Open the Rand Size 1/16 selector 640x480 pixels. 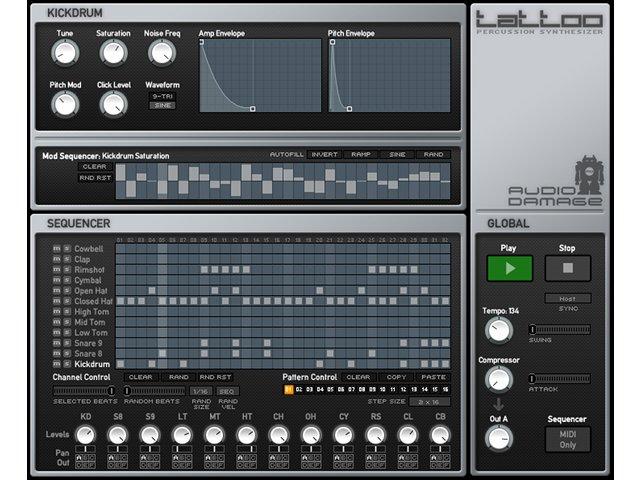click(200, 391)
